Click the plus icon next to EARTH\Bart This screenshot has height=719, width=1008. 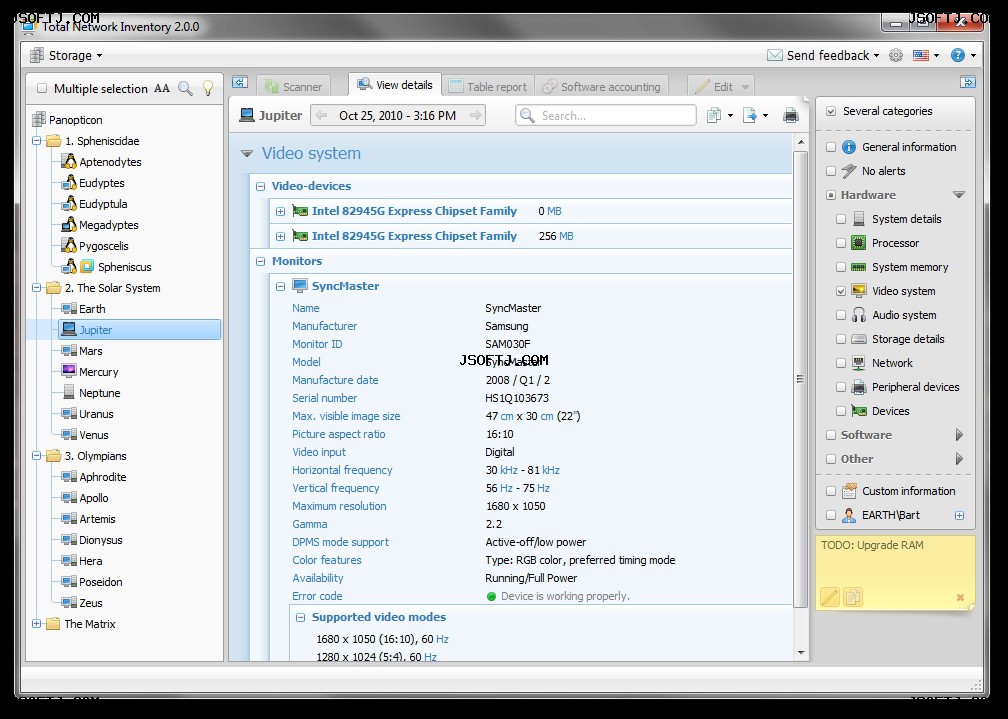[x=959, y=515]
